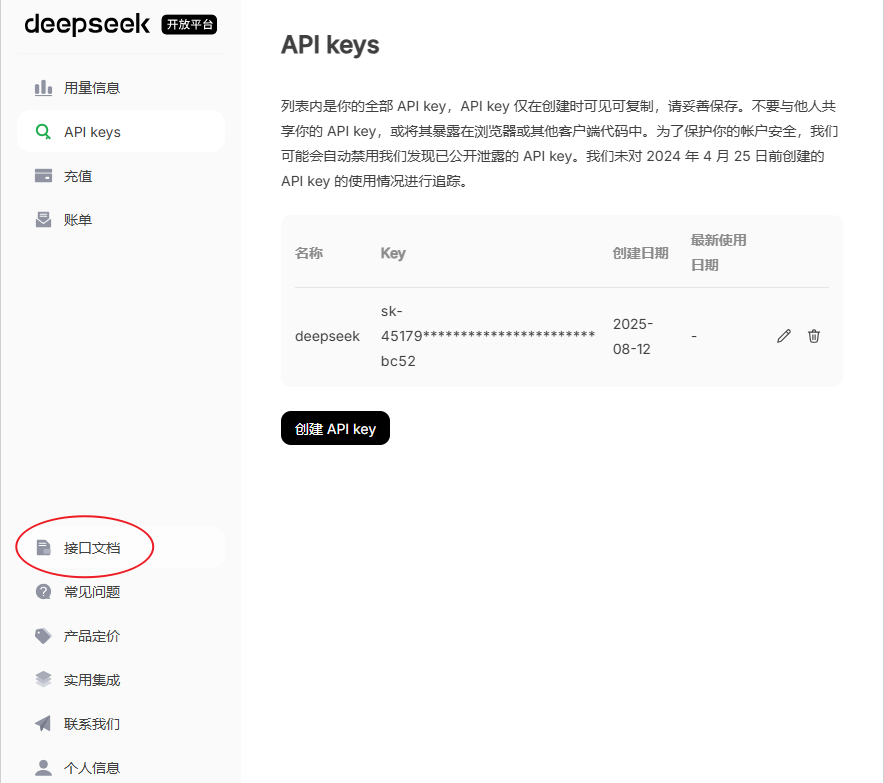Open the 个人信息 menu item
Screen dimensions: 884x783
coord(121,768)
